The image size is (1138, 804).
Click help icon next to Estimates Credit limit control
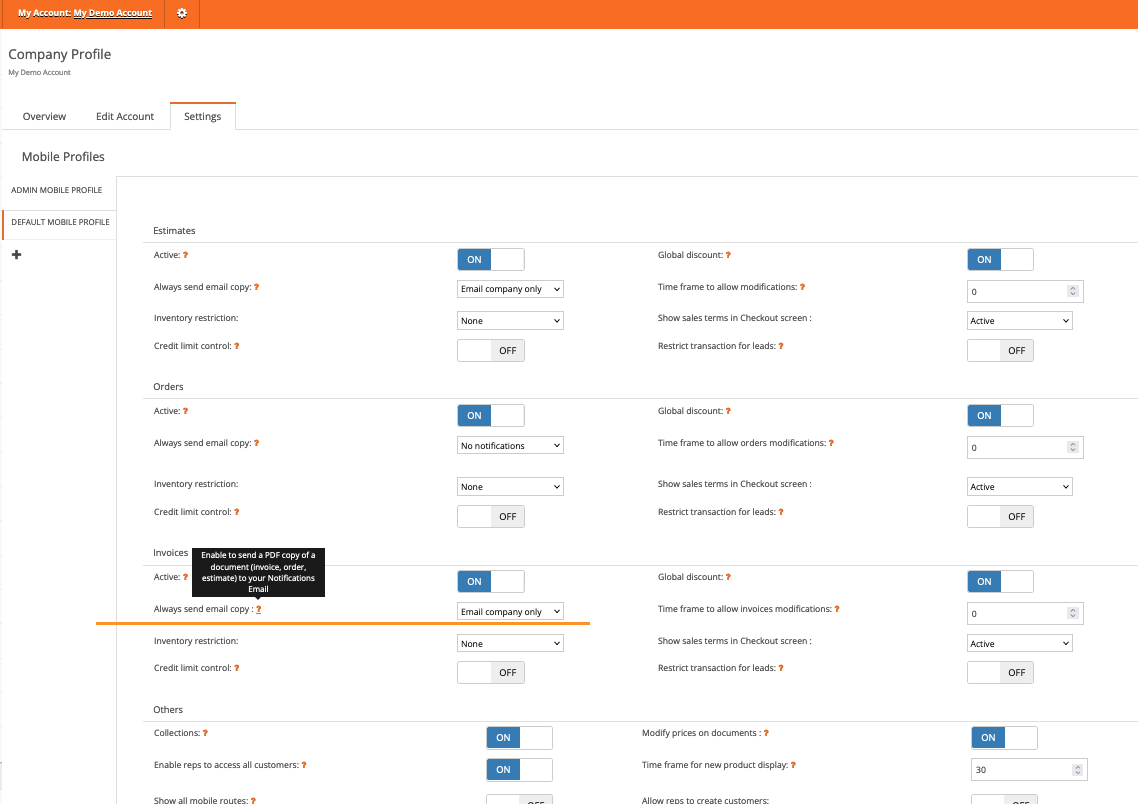(x=237, y=346)
